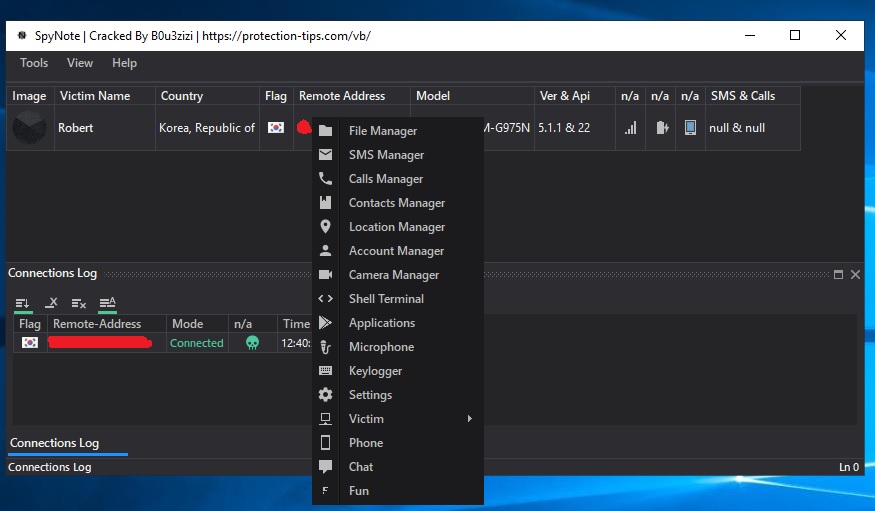
Task: Minimize the SpyNote window
Action: click(750, 35)
